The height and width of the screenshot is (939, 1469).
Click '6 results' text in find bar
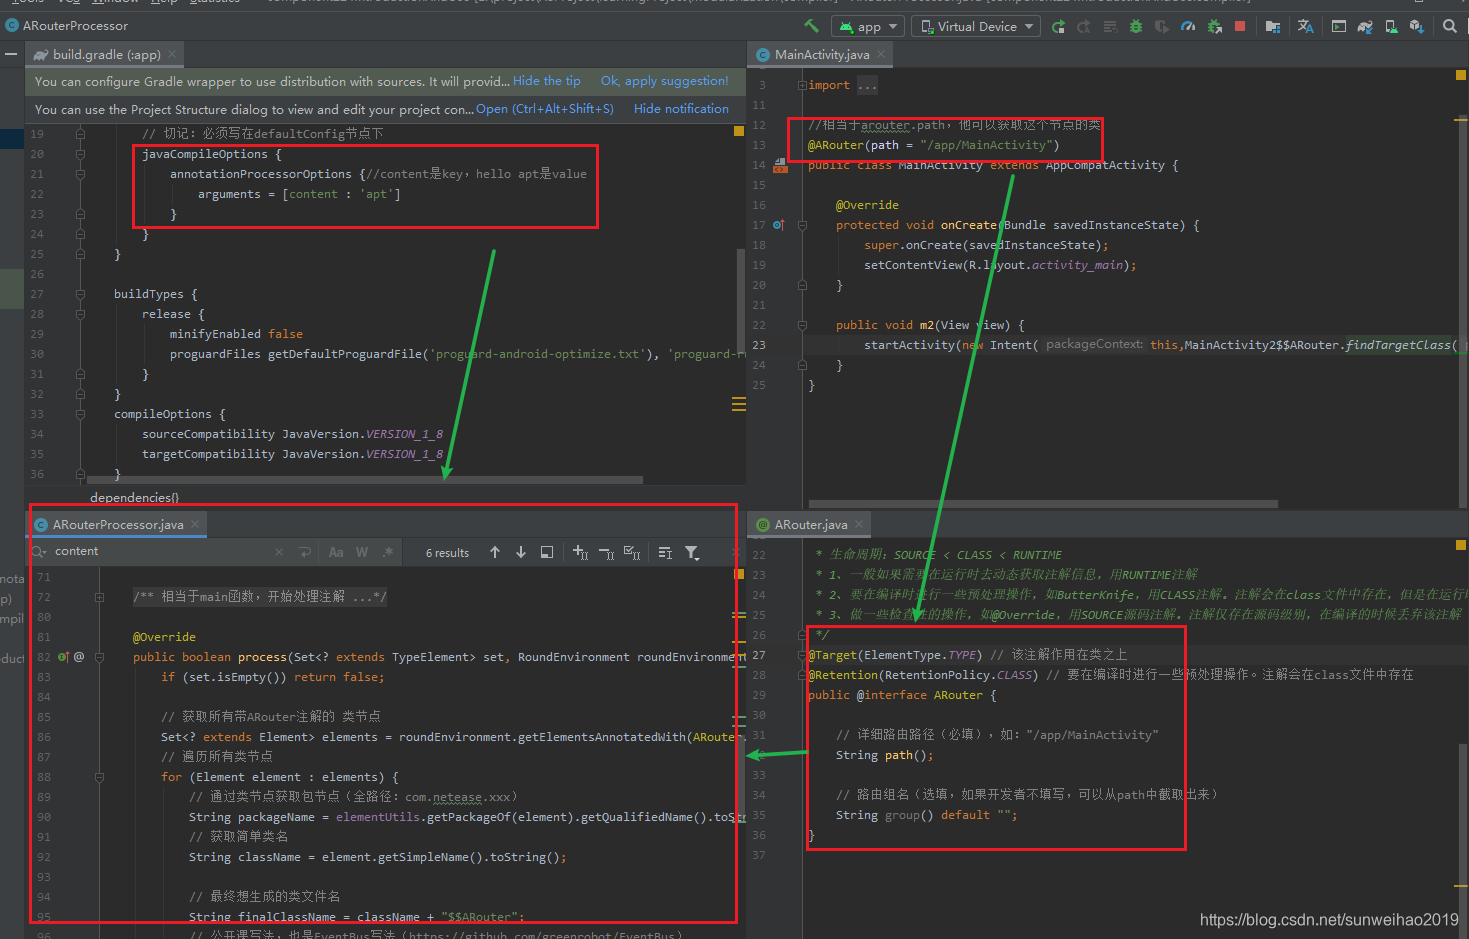coord(447,553)
